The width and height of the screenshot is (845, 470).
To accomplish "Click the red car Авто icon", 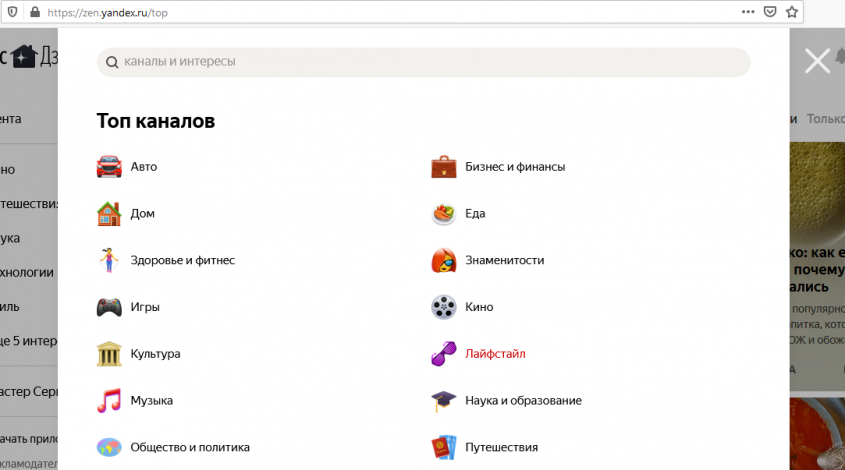I will click(x=109, y=167).
